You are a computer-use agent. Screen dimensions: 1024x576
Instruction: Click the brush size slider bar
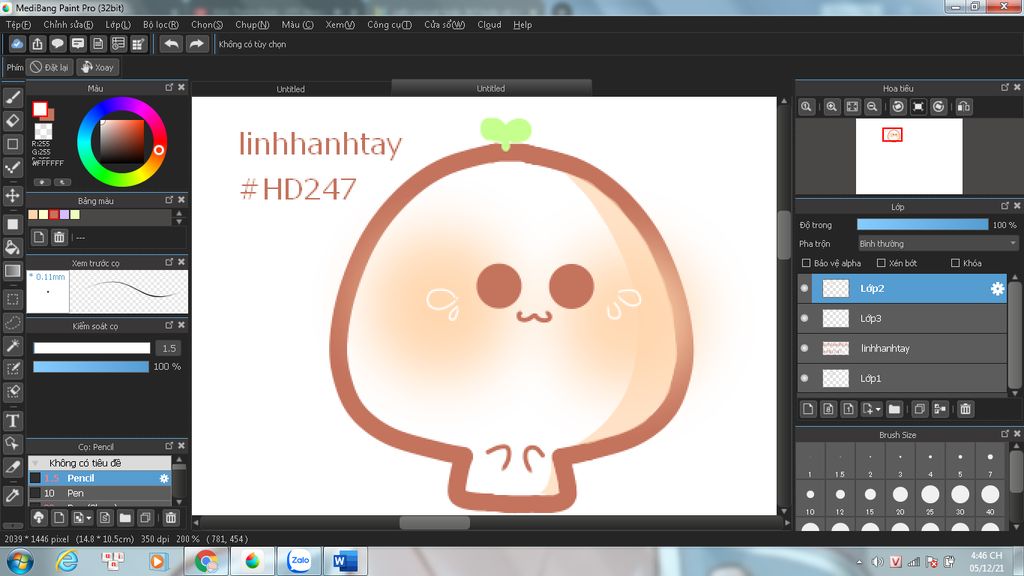coord(91,348)
